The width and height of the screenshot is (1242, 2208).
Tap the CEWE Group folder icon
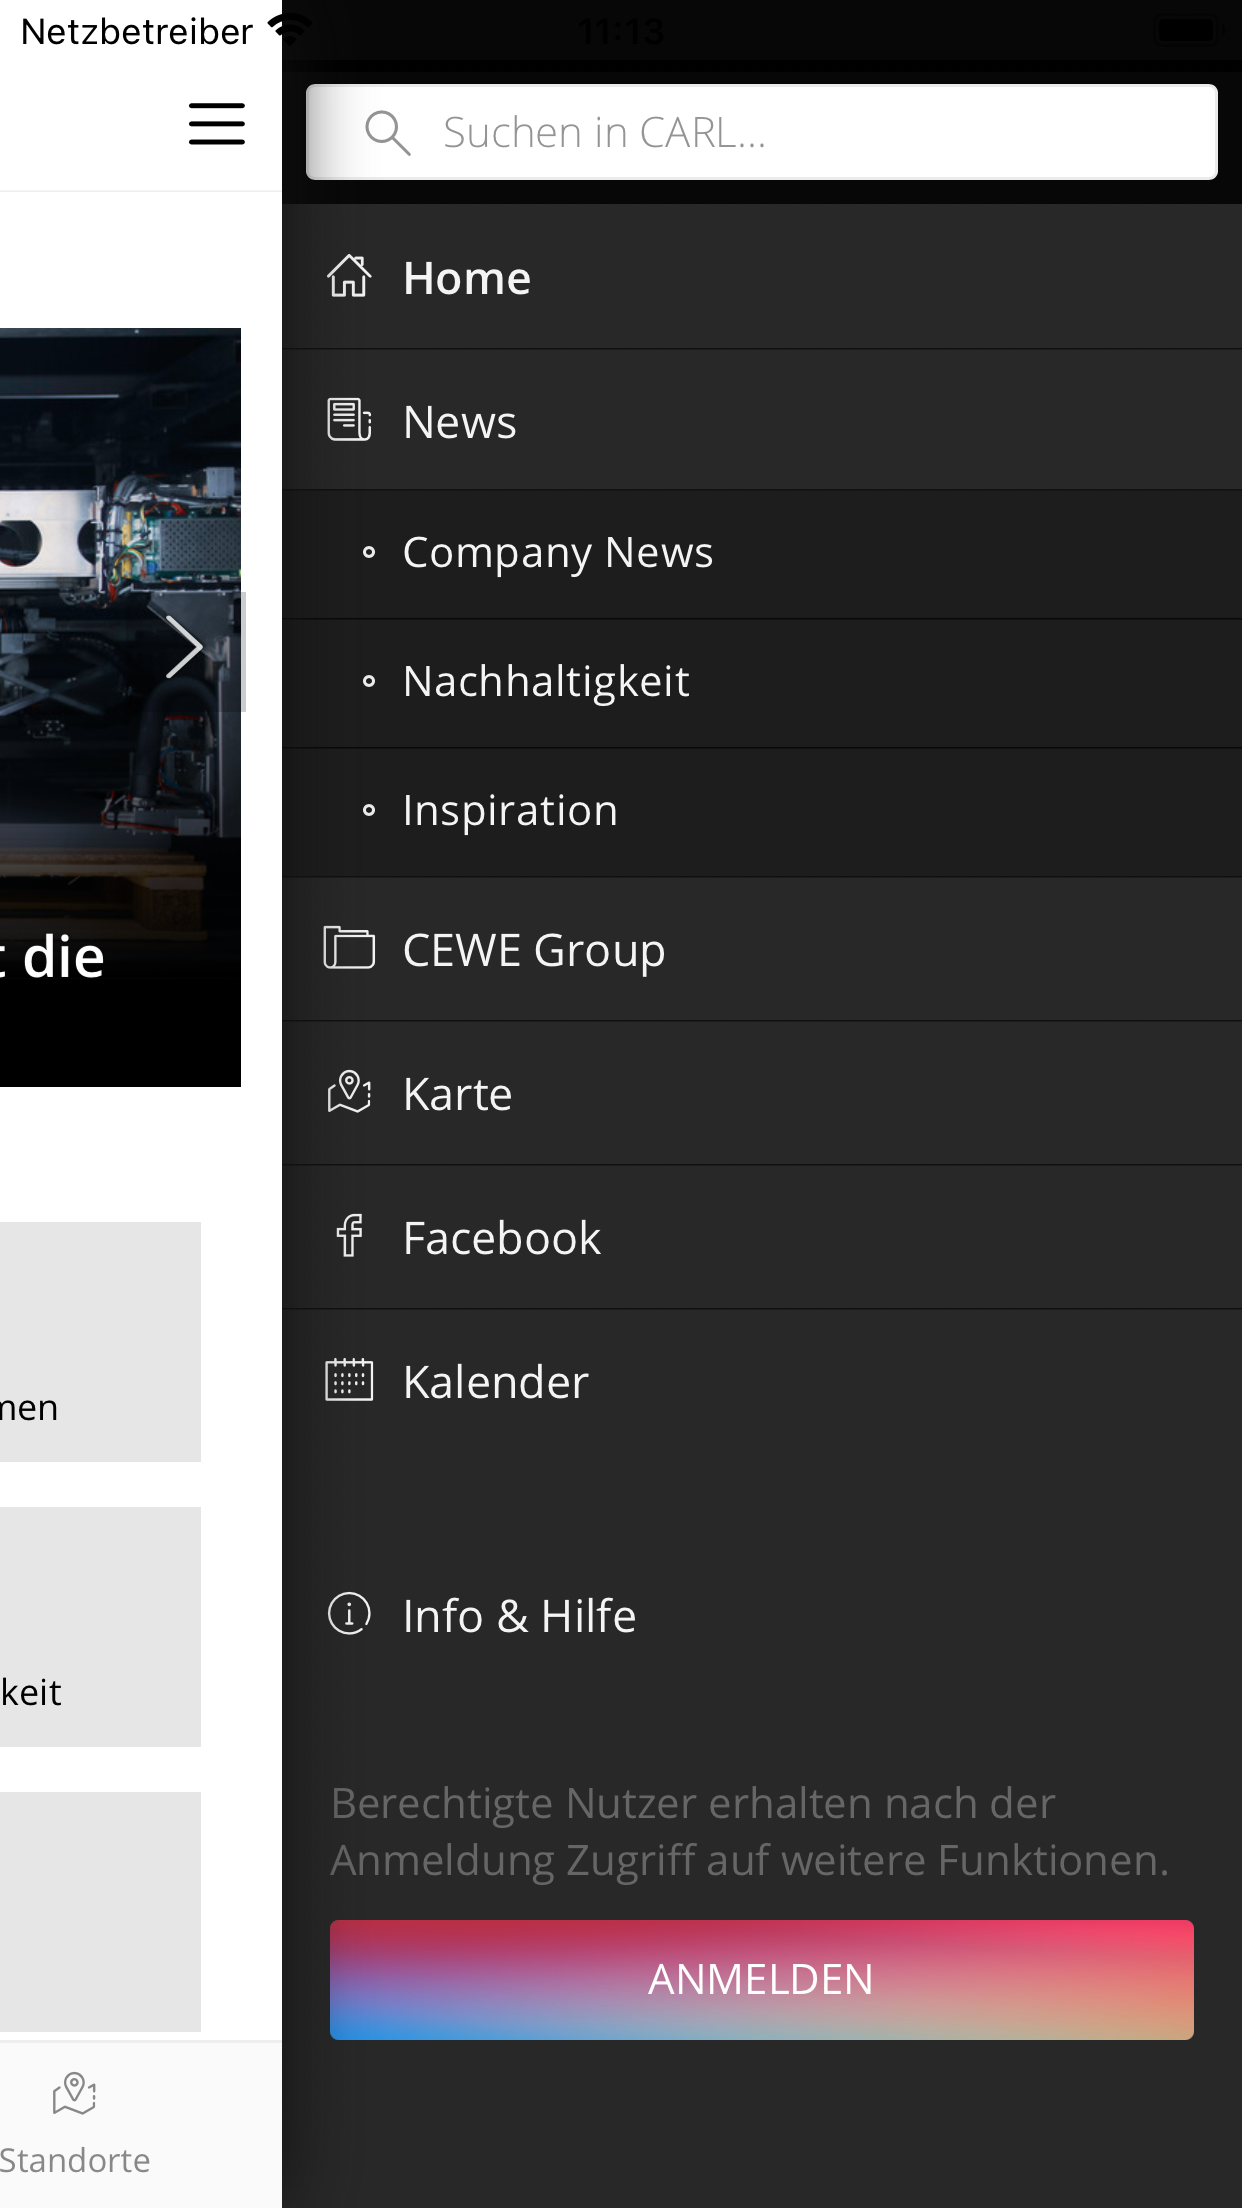[x=349, y=948]
